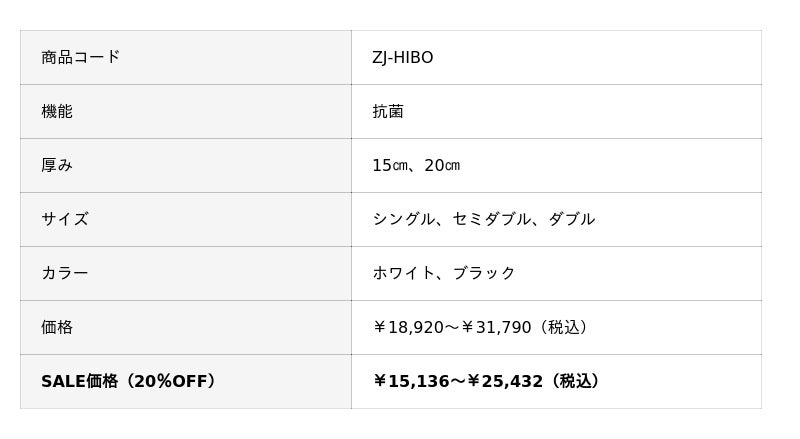800x439 pixels.
Task: Click the ￥25,432 upper sale price
Action: 505,381
